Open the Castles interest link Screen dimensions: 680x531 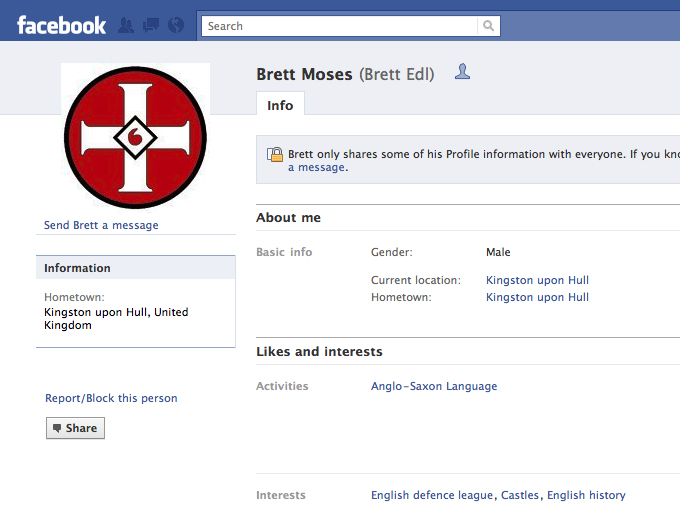520,495
